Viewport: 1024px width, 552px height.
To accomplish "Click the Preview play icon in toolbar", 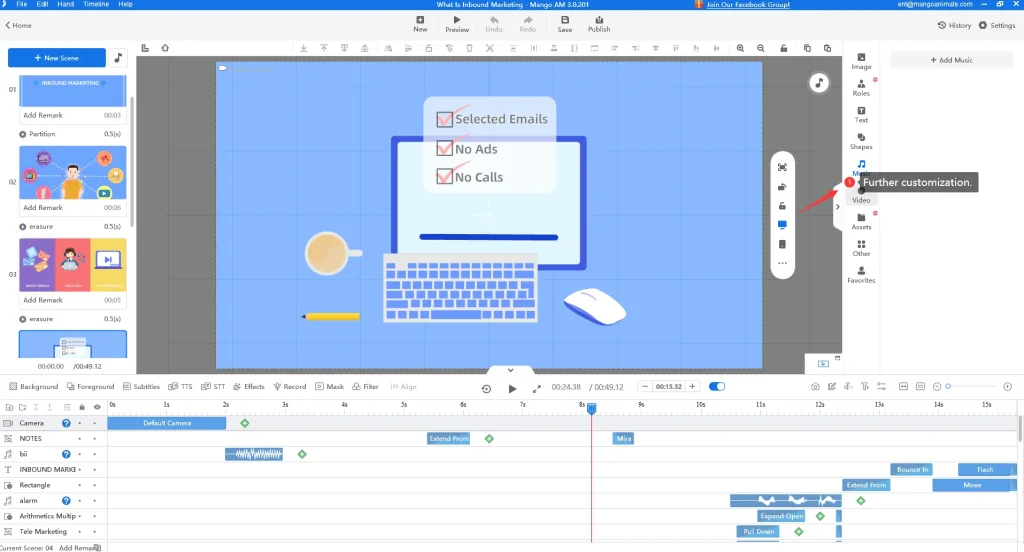I will point(457,23).
